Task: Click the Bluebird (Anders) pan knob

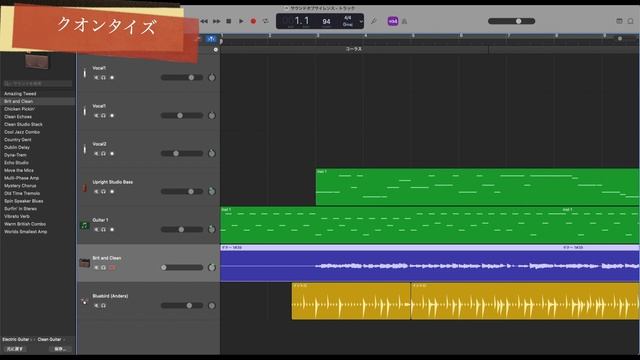Action: click(211, 305)
